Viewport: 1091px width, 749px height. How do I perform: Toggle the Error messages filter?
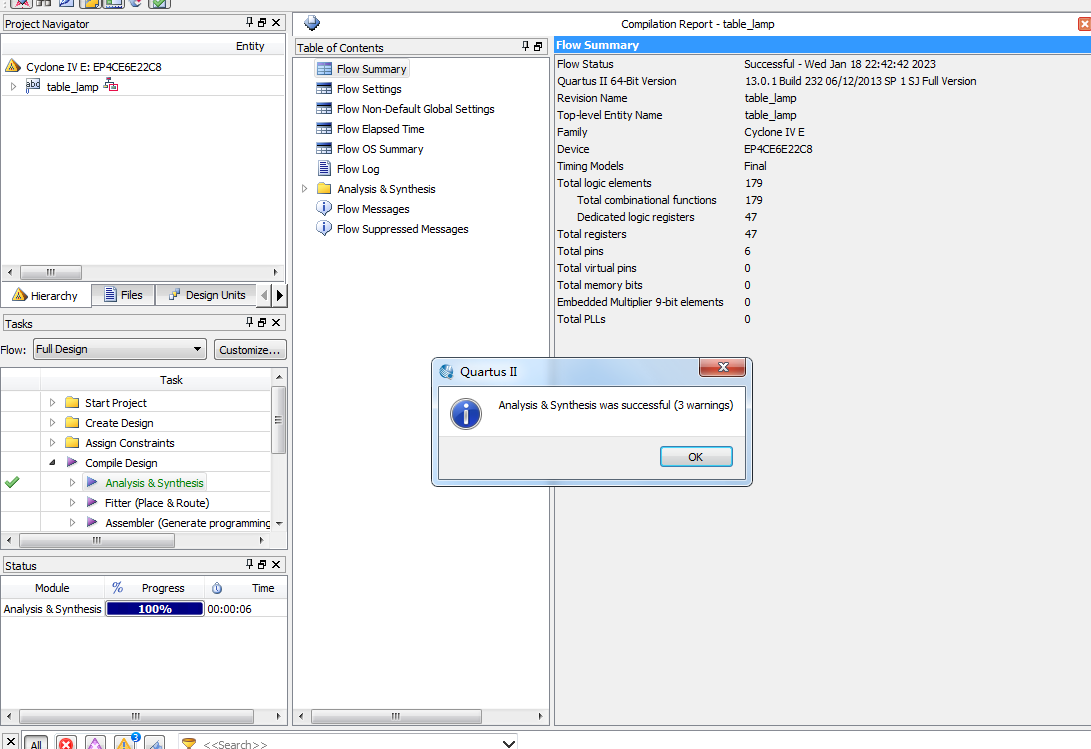[66, 743]
